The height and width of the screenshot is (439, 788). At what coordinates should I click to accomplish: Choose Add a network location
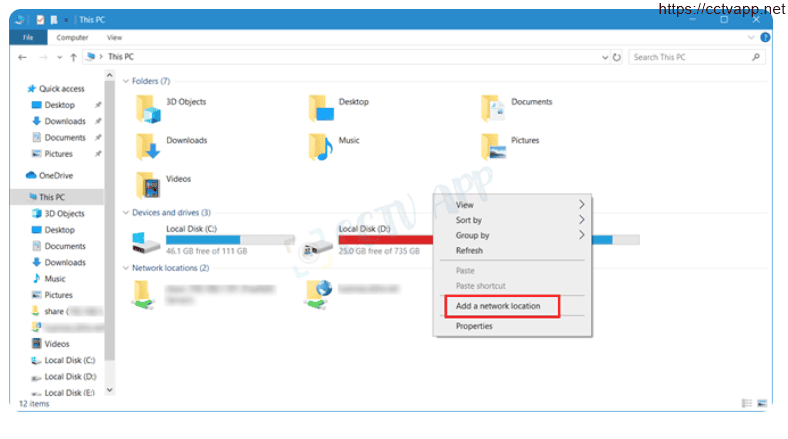coord(498,306)
